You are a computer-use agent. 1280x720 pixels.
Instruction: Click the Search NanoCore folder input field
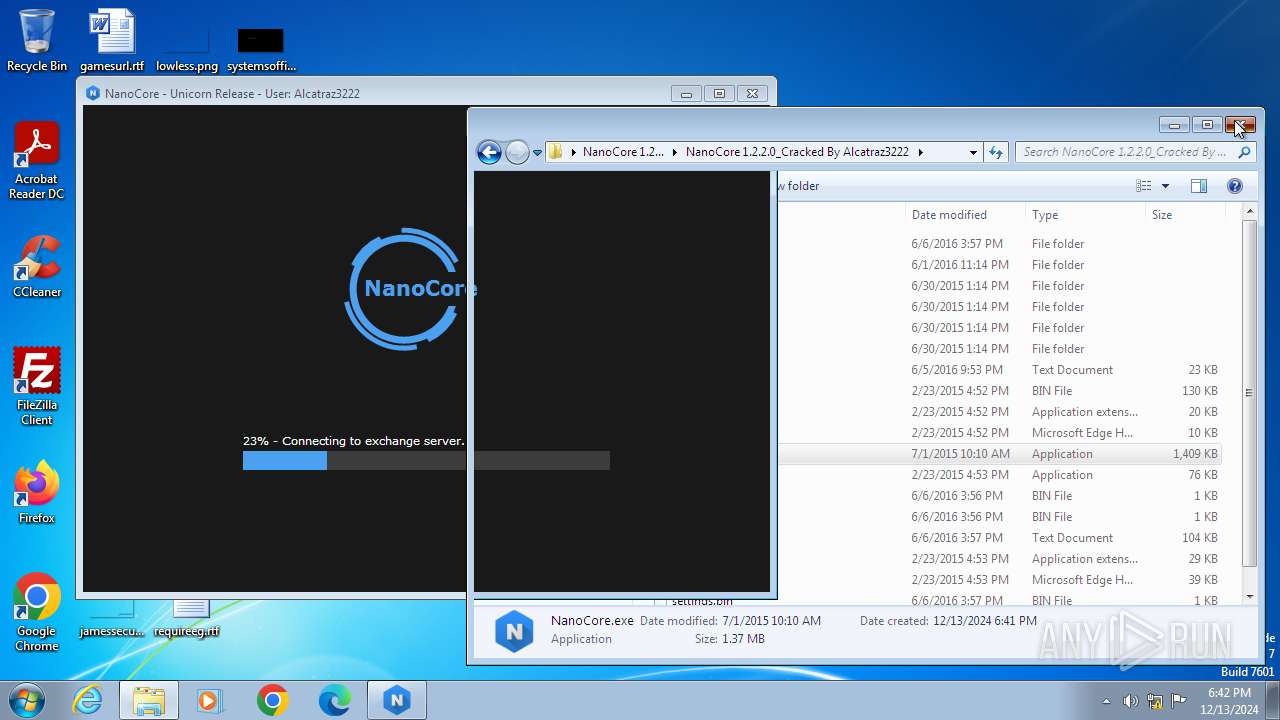[1126, 152]
